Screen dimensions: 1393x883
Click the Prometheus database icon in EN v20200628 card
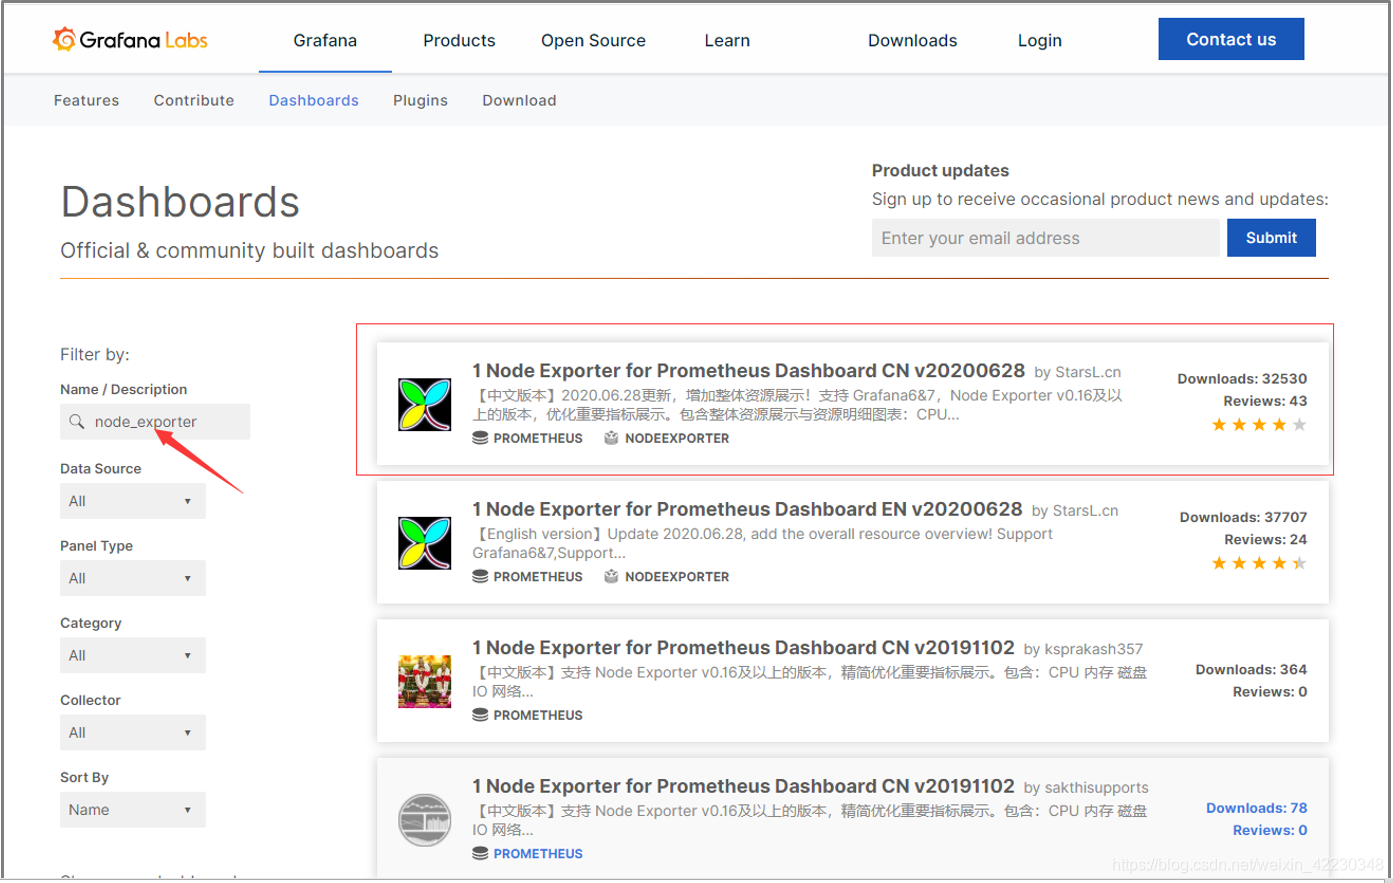480,577
